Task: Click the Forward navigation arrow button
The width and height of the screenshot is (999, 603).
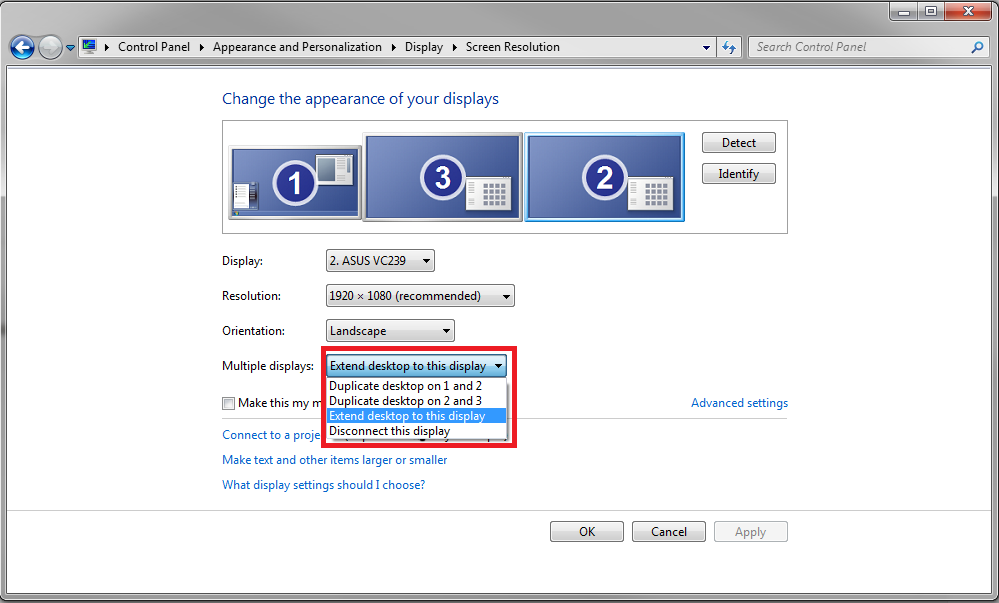Action: [50, 47]
